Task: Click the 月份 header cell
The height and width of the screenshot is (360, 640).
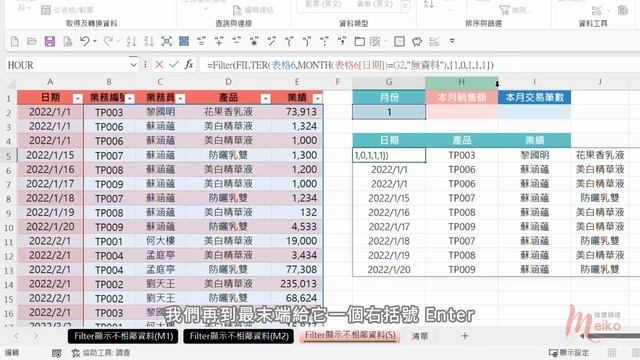Action: coord(389,98)
